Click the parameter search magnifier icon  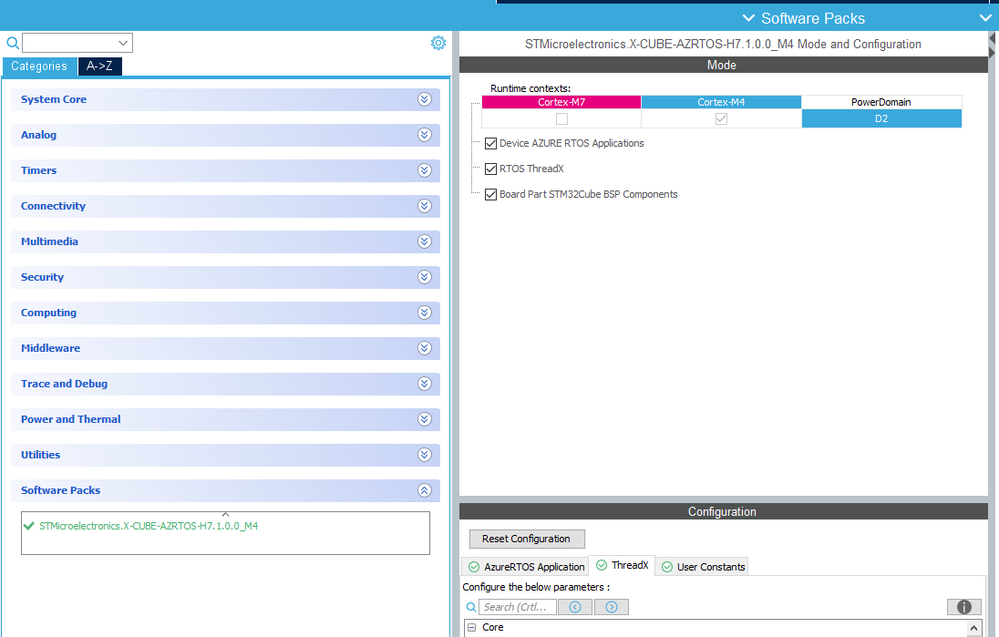471,607
